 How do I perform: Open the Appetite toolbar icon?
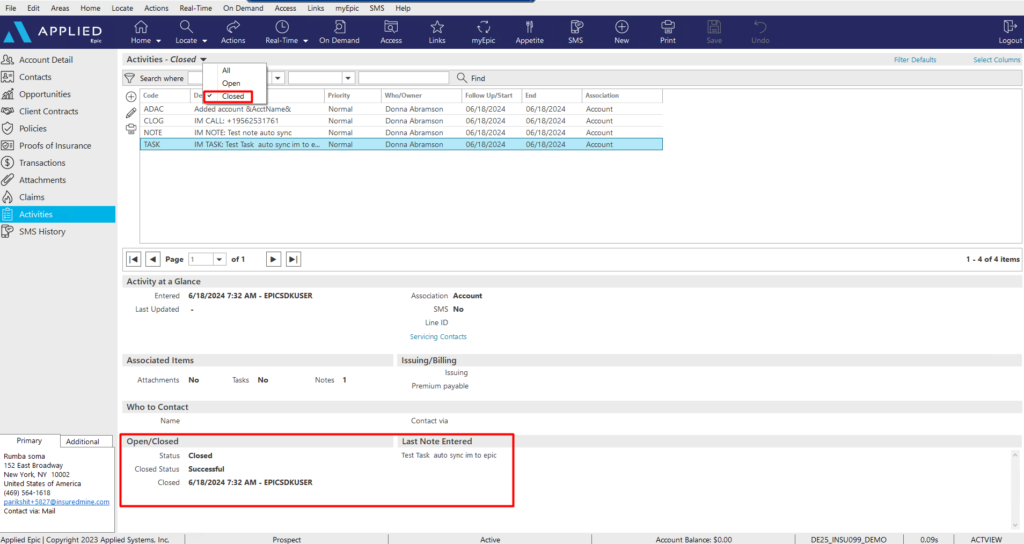coord(530,27)
